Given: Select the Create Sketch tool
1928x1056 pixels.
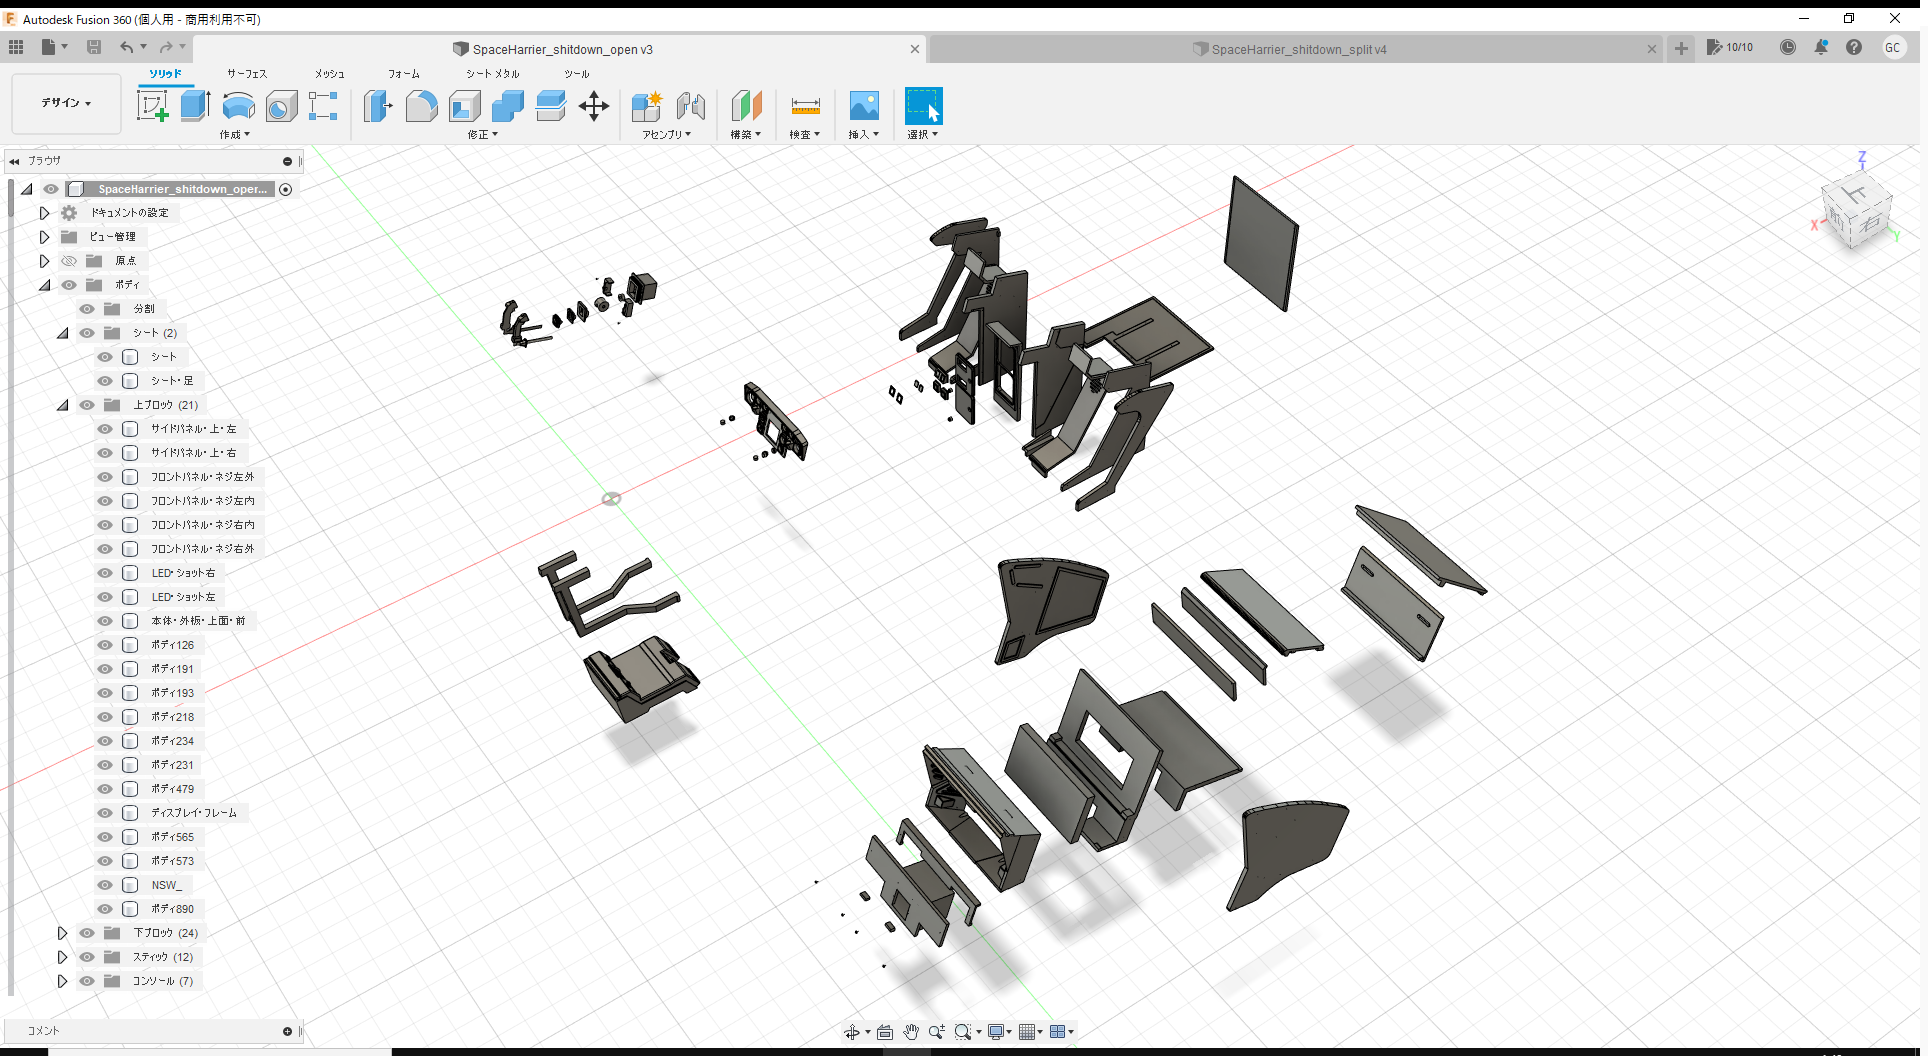Looking at the screenshot, I should (x=154, y=105).
